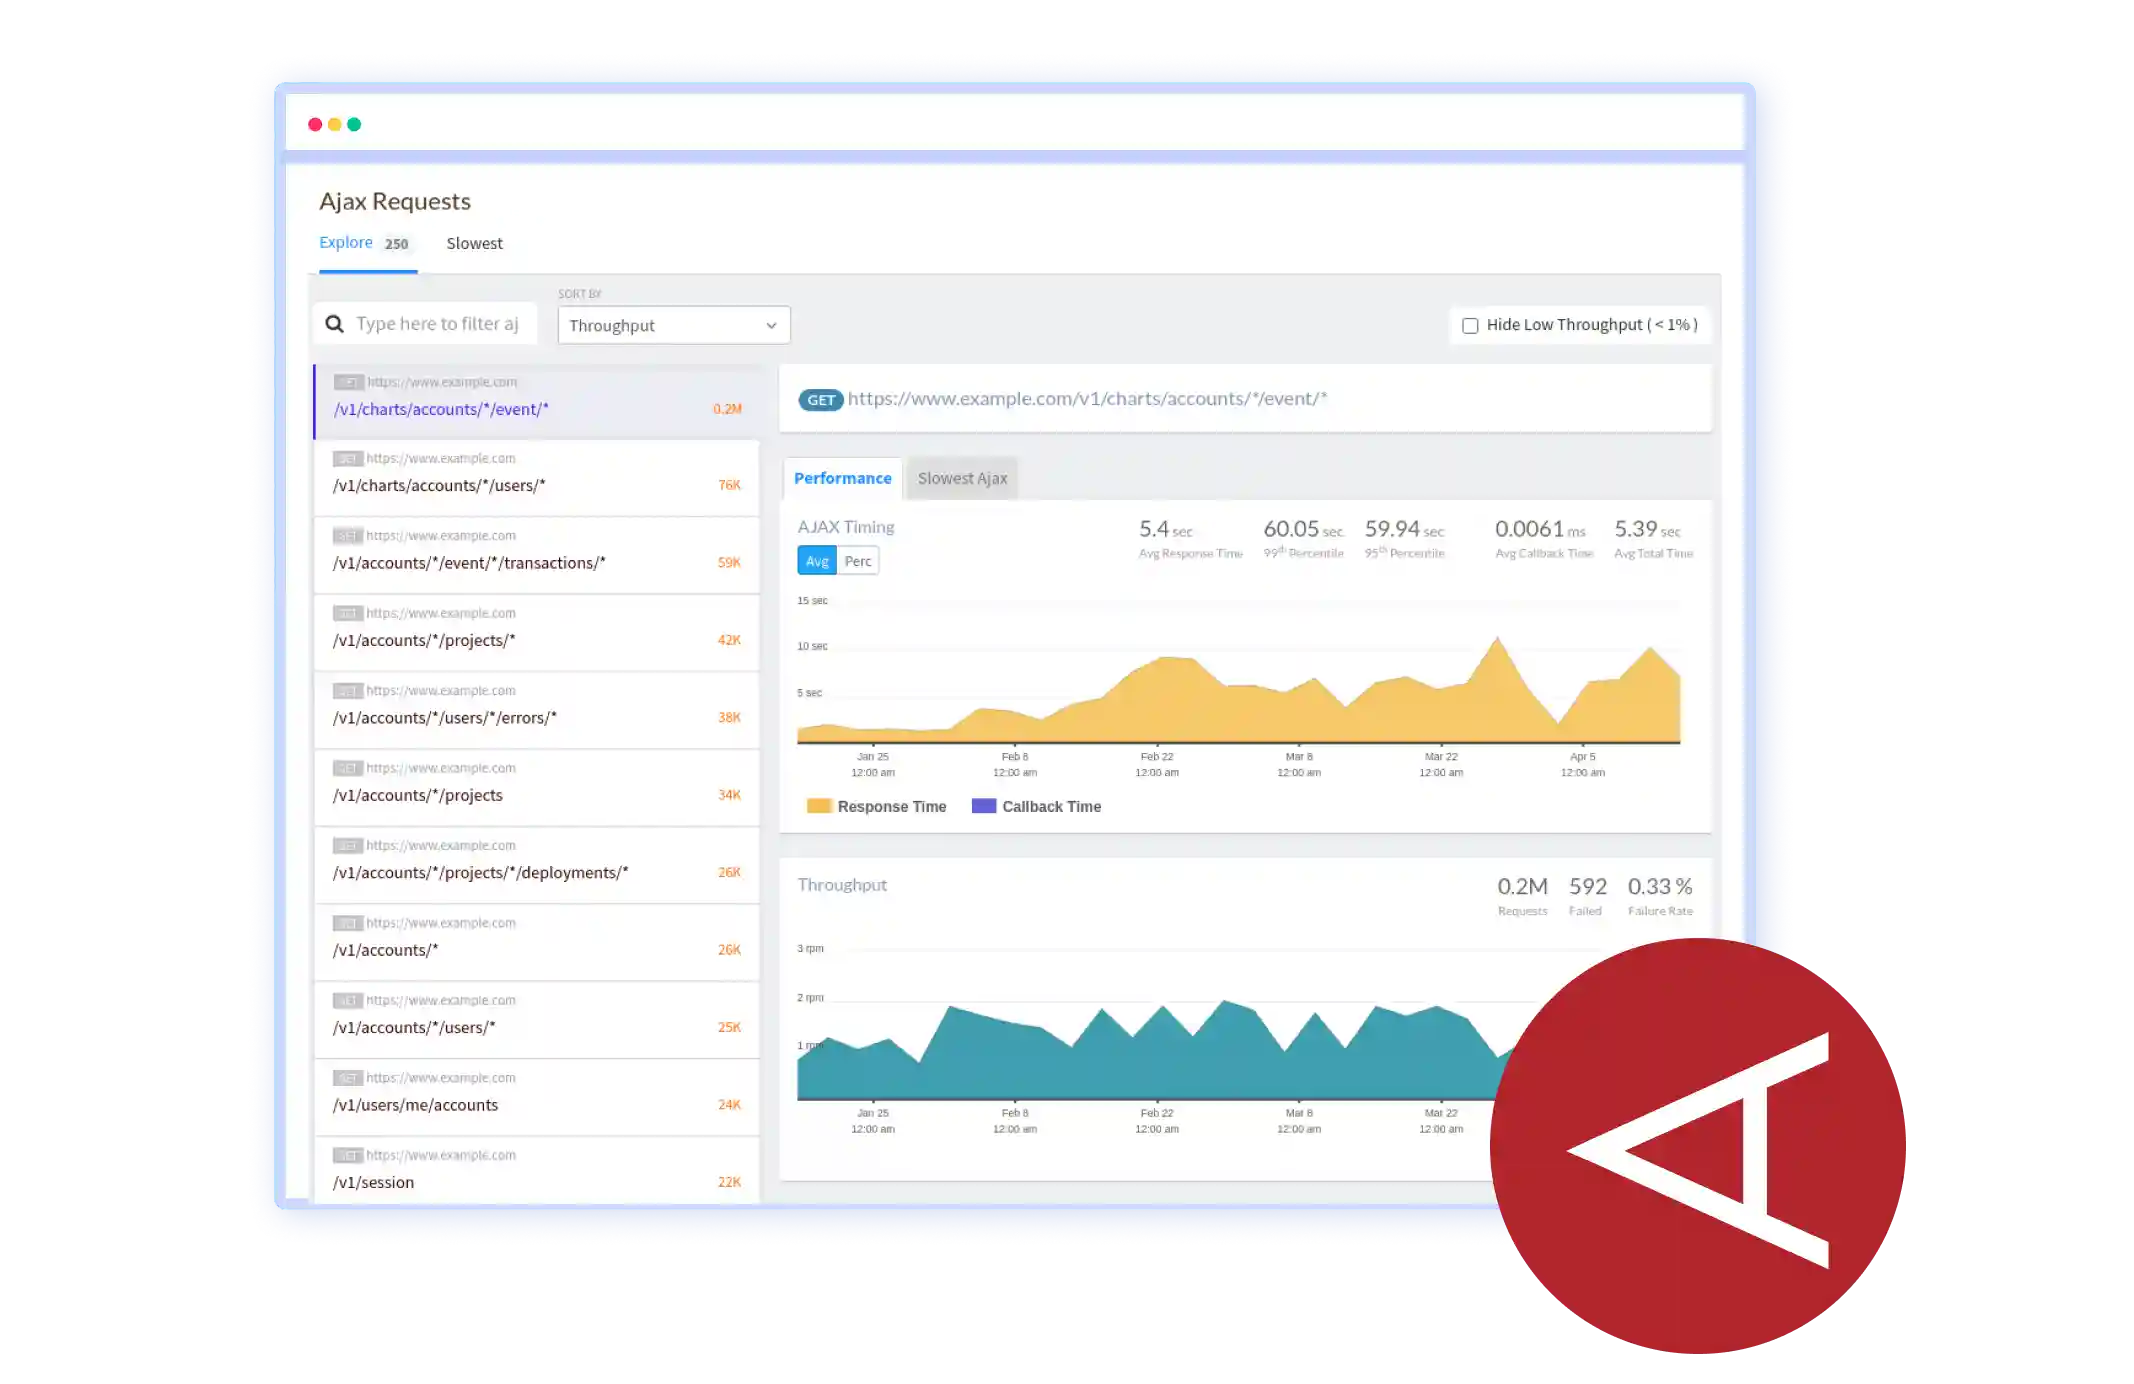
Task: Click the 0.0061 ms Avg Callback Time value
Action: [x=1540, y=529]
